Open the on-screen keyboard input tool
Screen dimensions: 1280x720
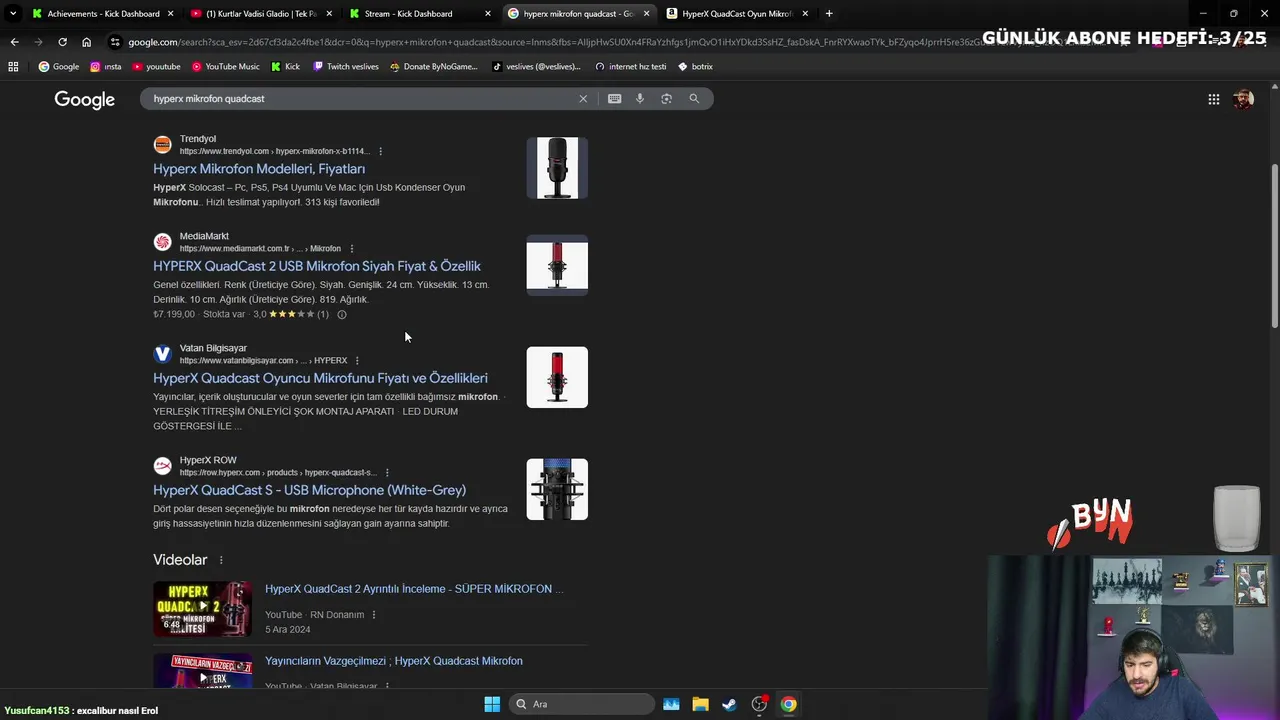tap(614, 99)
